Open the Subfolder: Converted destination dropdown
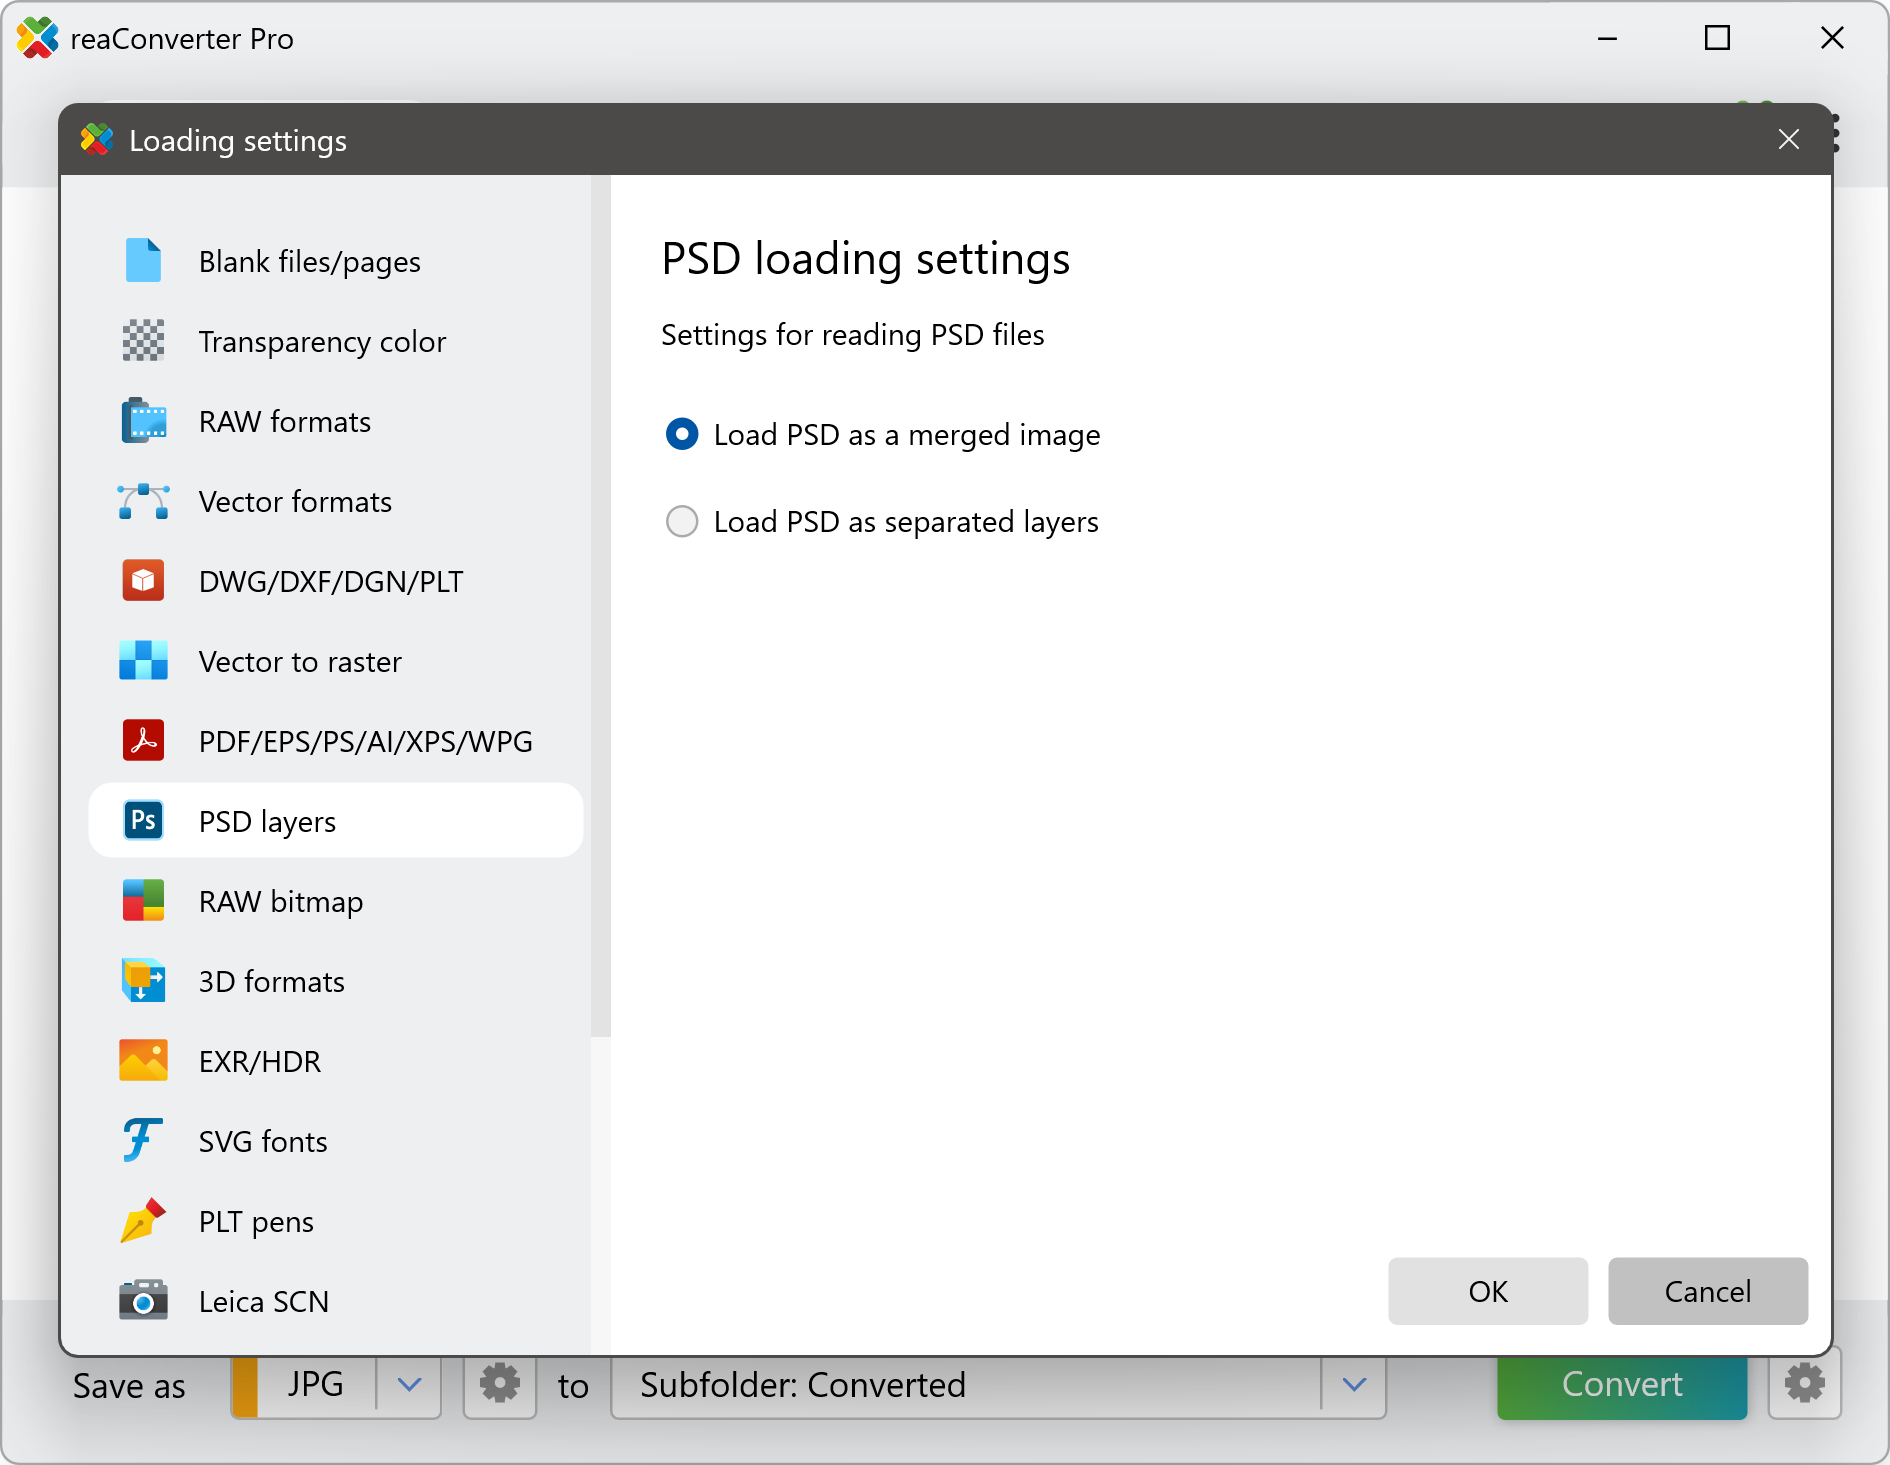This screenshot has height=1465, width=1890. click(1354, 1385)
